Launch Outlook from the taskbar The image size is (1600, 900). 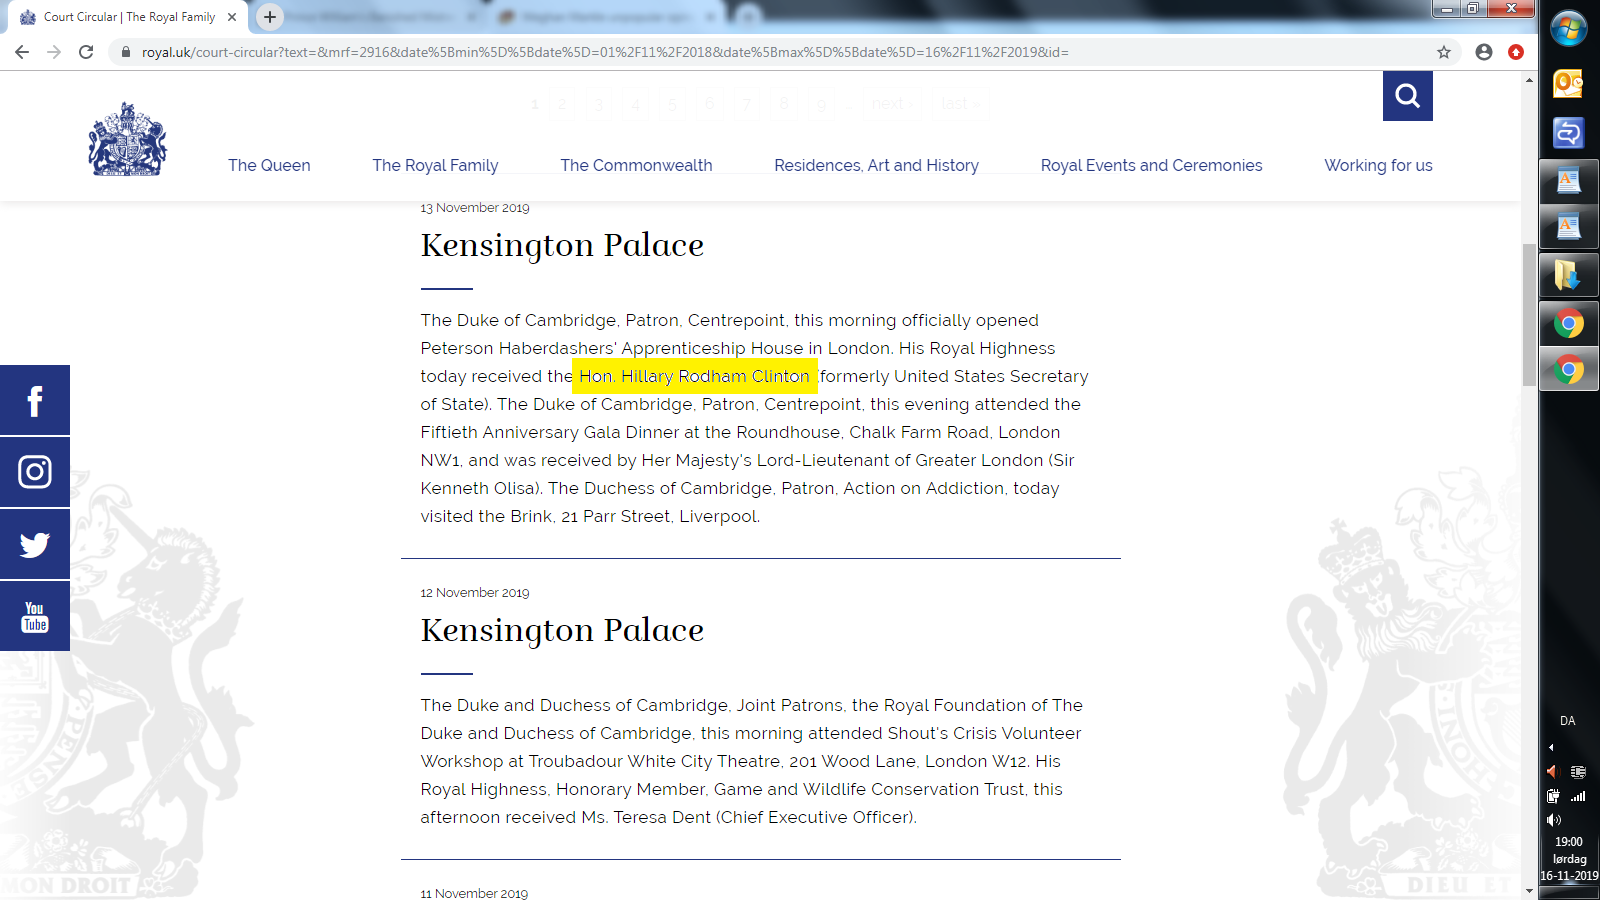(x=1568, y=84)
